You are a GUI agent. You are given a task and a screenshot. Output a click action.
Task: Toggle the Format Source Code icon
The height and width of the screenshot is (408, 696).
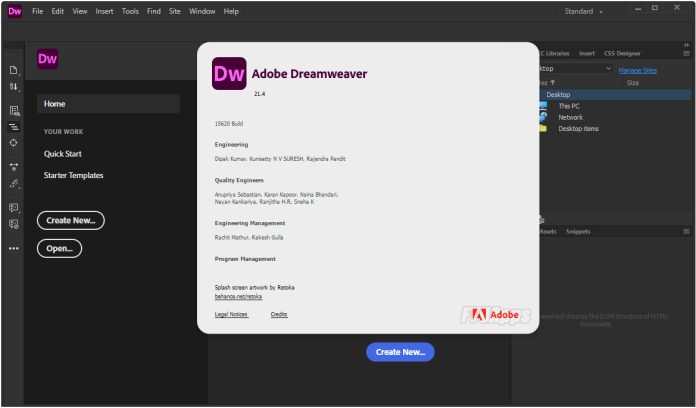(x=14, y=127)
